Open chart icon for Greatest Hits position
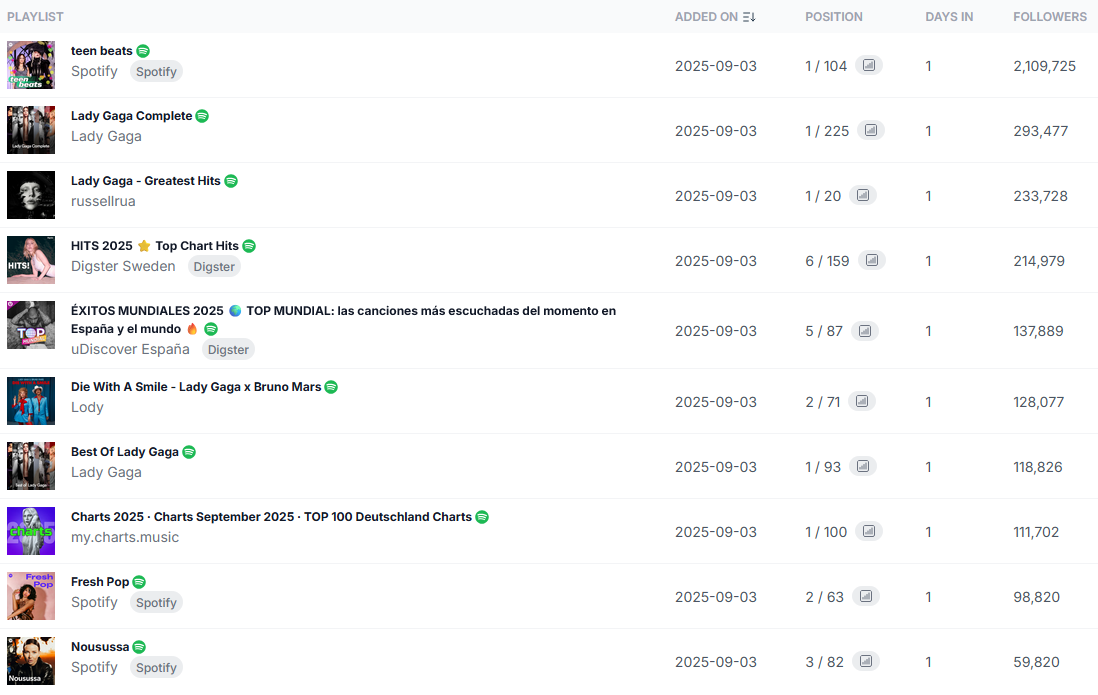Viewport: 1098px width, 695px height. [863, 195]
